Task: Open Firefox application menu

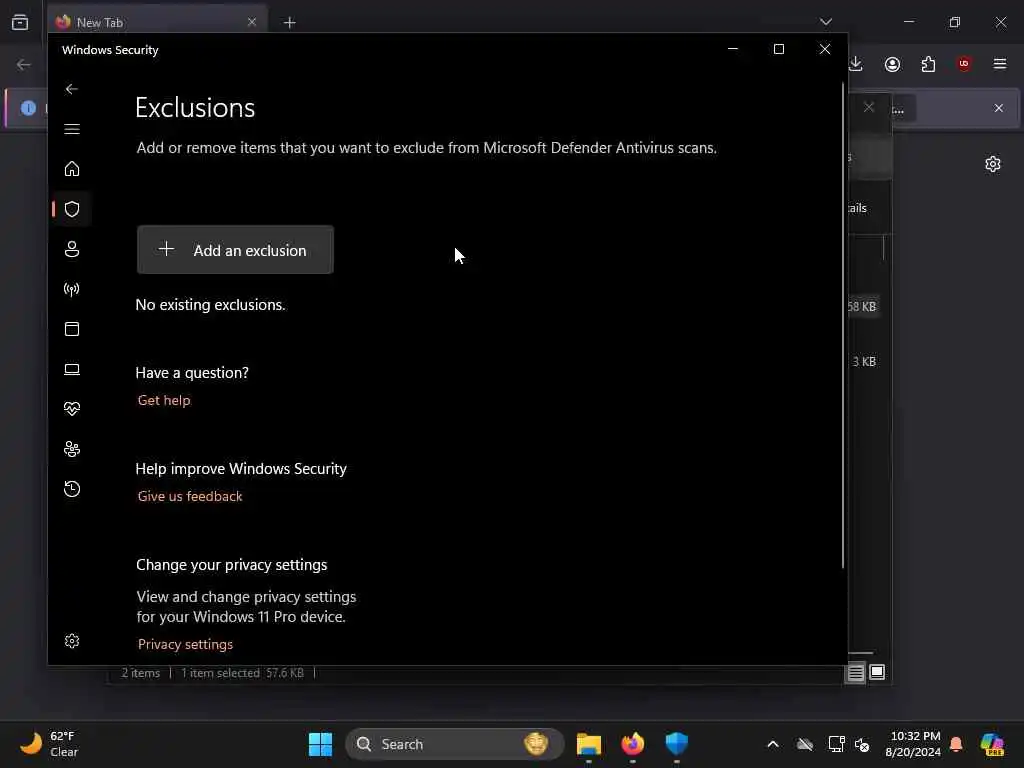Action: pos(1000,64)
